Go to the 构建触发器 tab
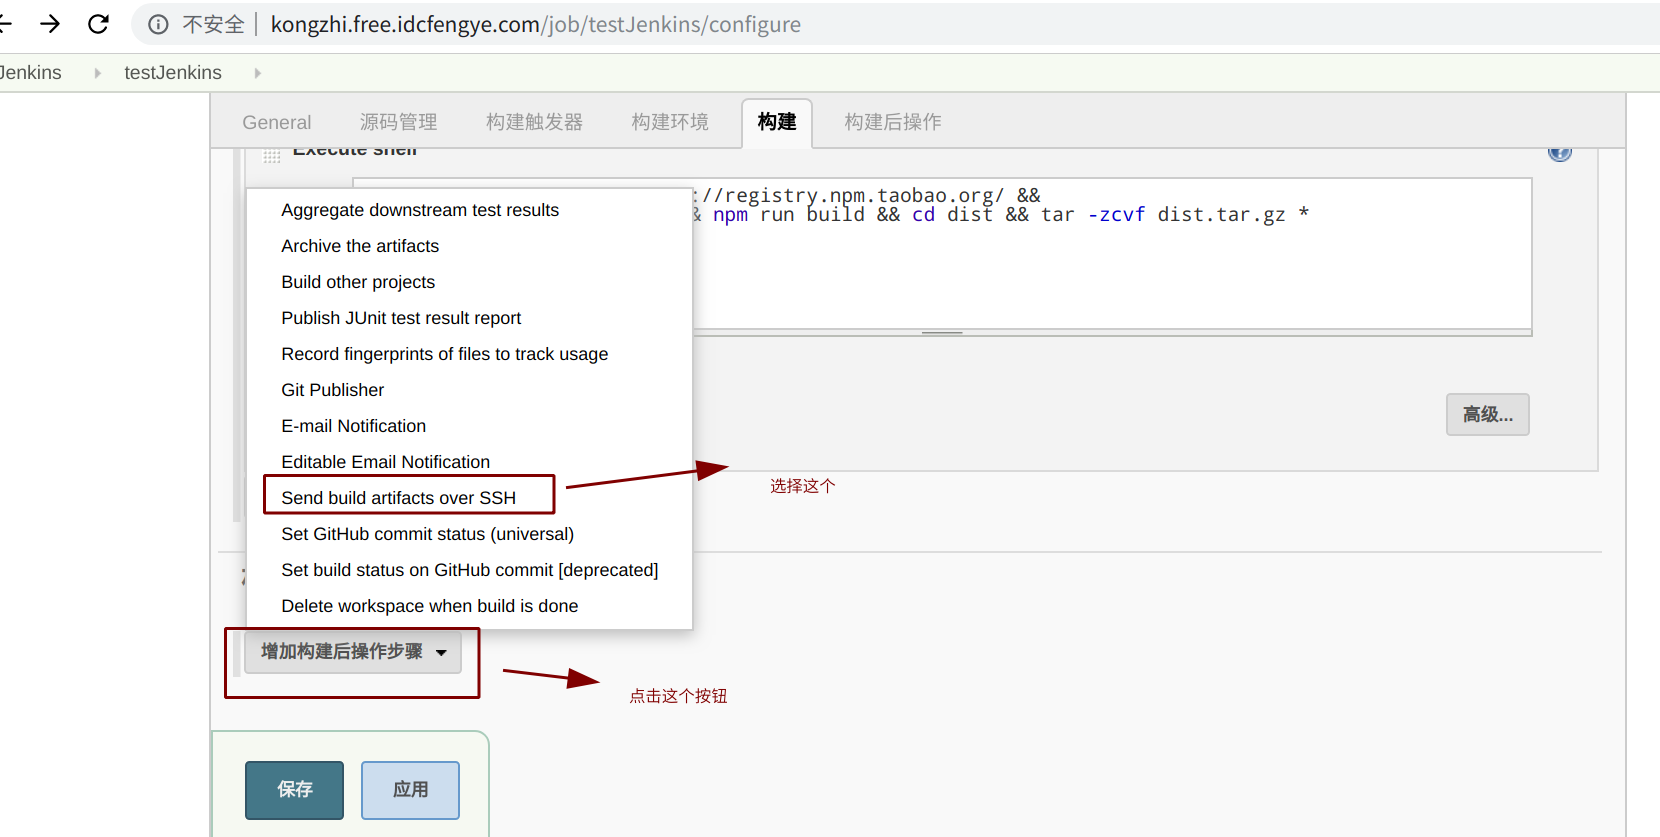This screenshot has height=837, width=1660. coord(535,122)
